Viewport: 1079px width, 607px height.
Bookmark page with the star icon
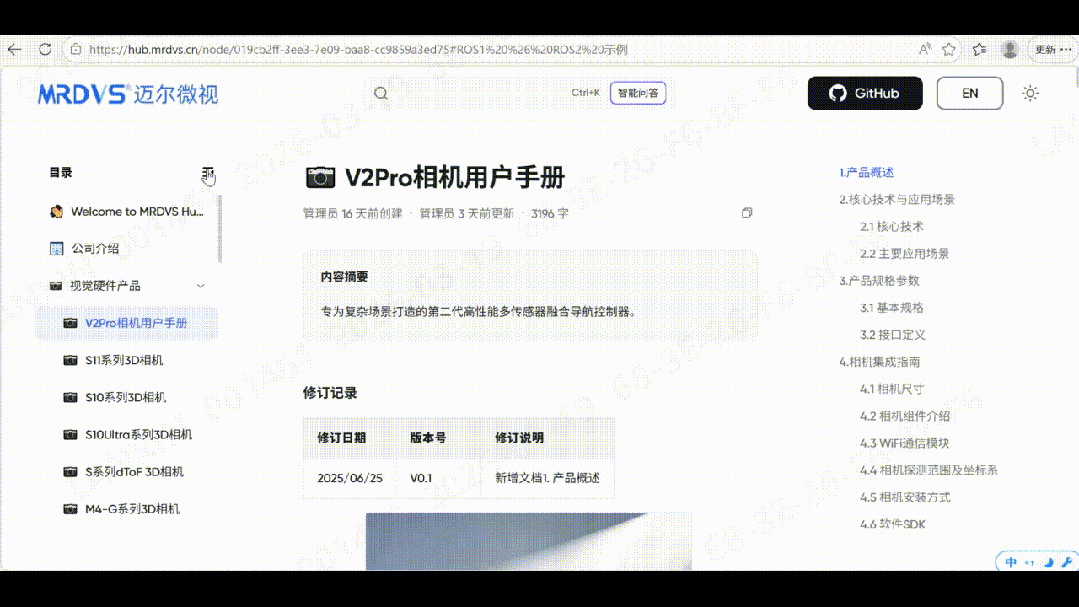[949, 49]
